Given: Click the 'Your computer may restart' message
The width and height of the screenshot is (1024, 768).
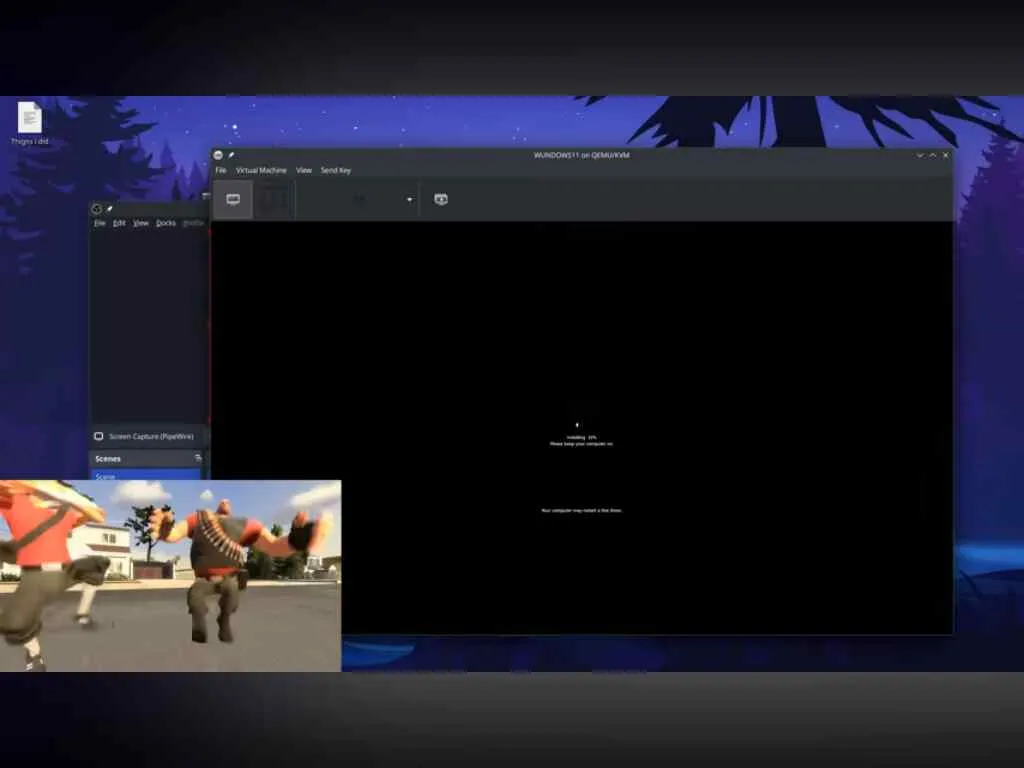Looking at the screenshot, I should coord(581,511).
